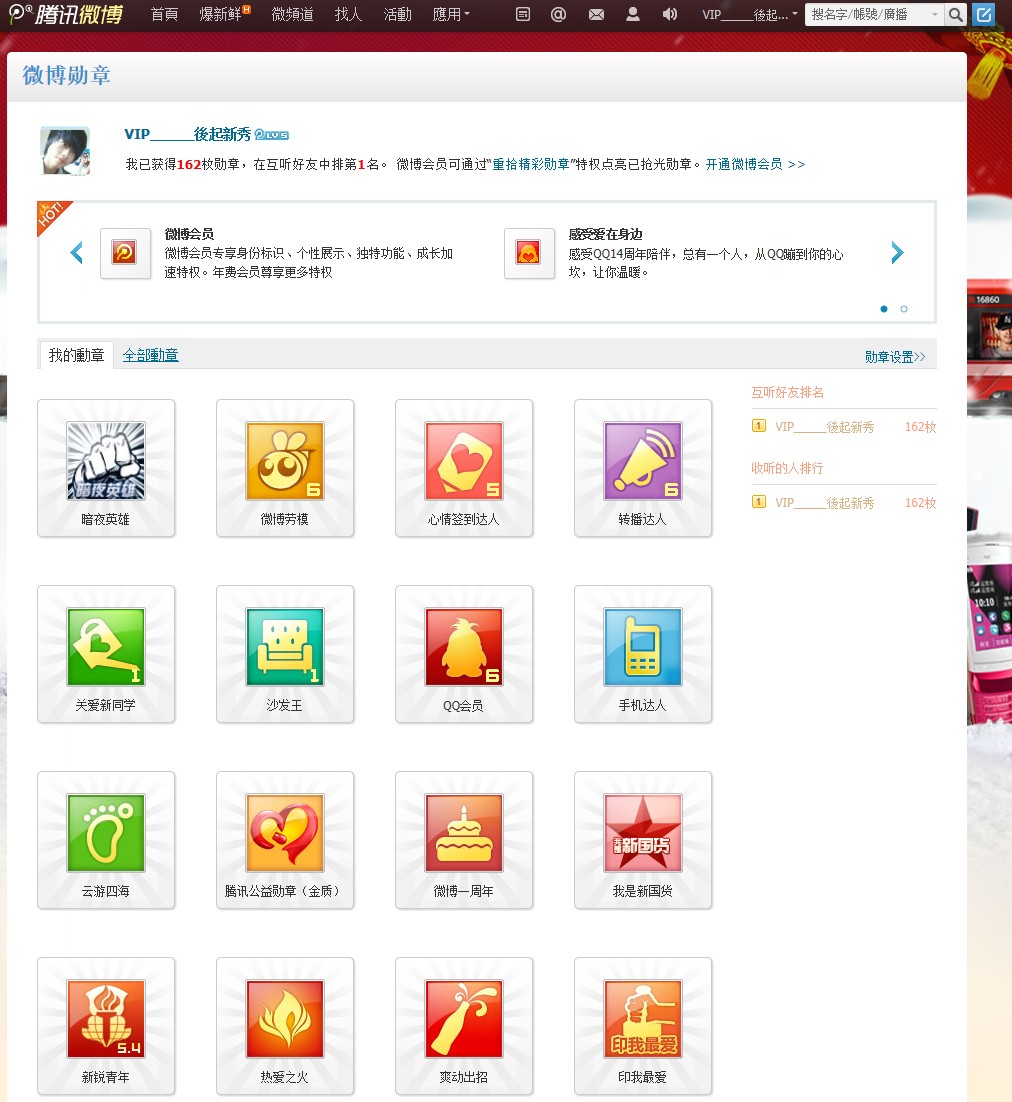Click the search magnifier icon
Screen dimensions: 1012x1102
955,14
